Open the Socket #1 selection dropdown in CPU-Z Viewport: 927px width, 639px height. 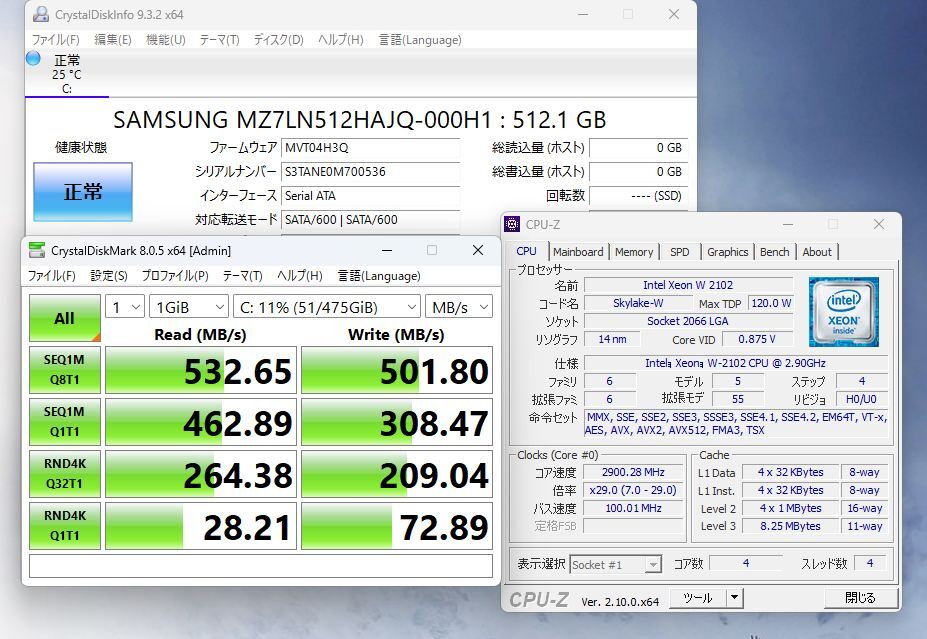[615, 565]
